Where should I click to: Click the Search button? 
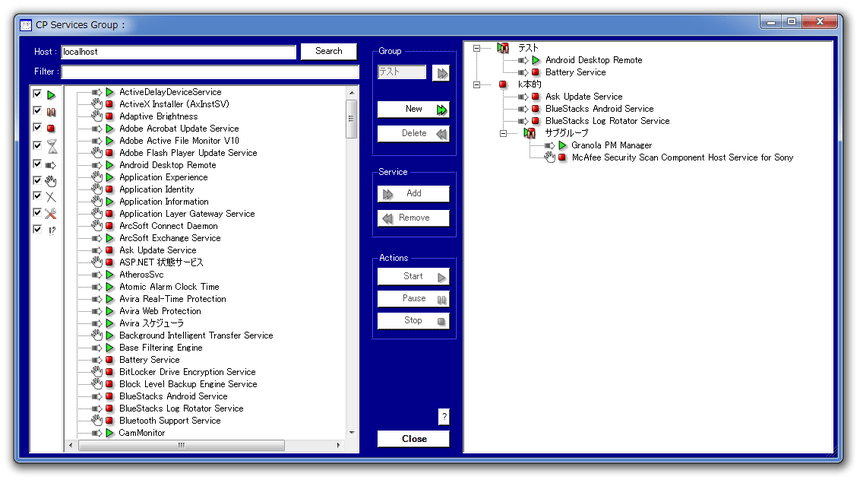(329, 51)
